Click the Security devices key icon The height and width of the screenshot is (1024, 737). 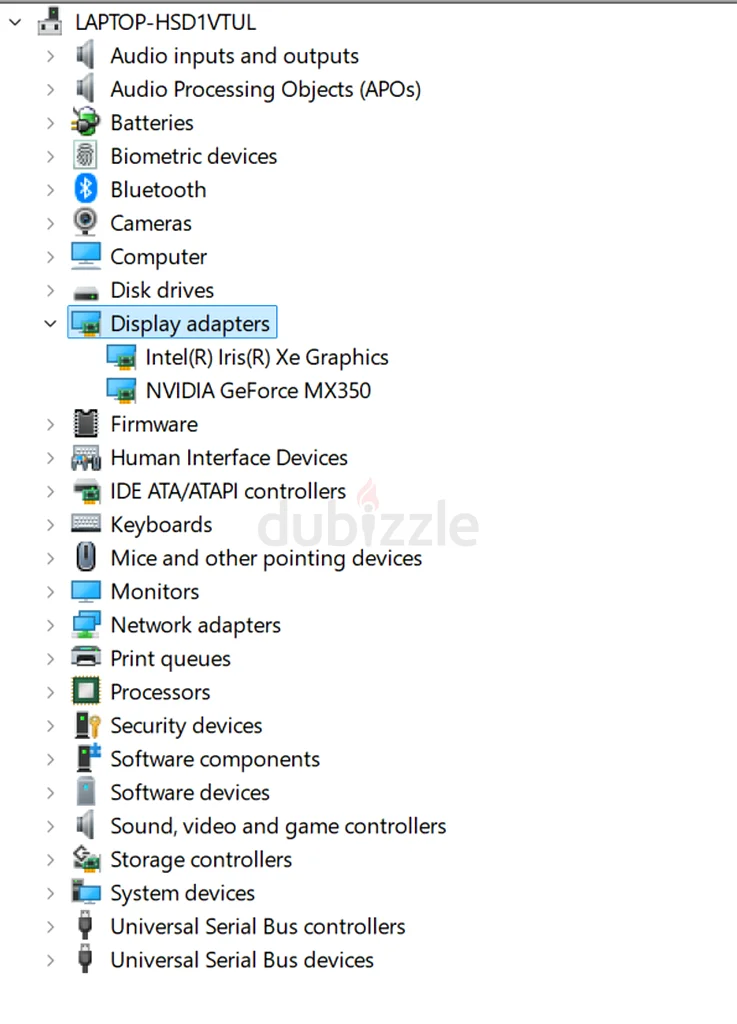tap(87, 725)
